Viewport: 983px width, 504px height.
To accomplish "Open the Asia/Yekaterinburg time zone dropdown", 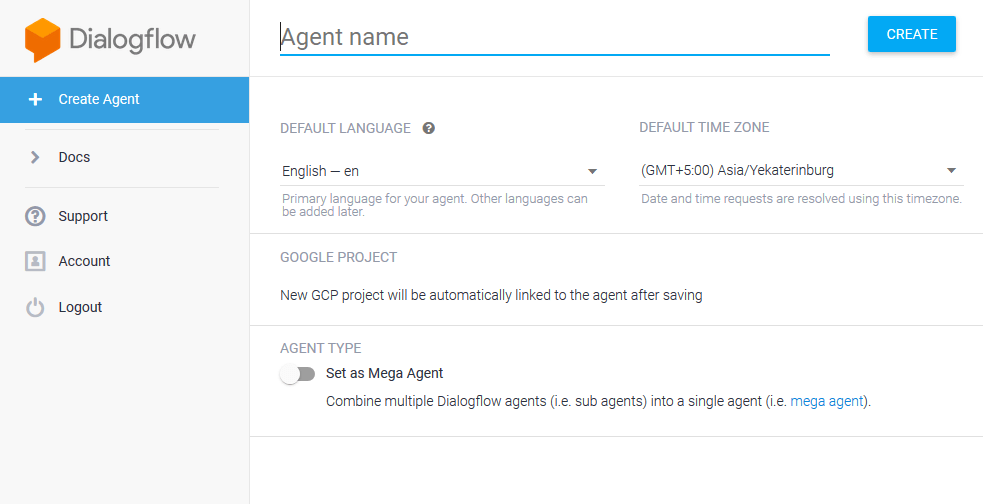I will pos(790,170).
